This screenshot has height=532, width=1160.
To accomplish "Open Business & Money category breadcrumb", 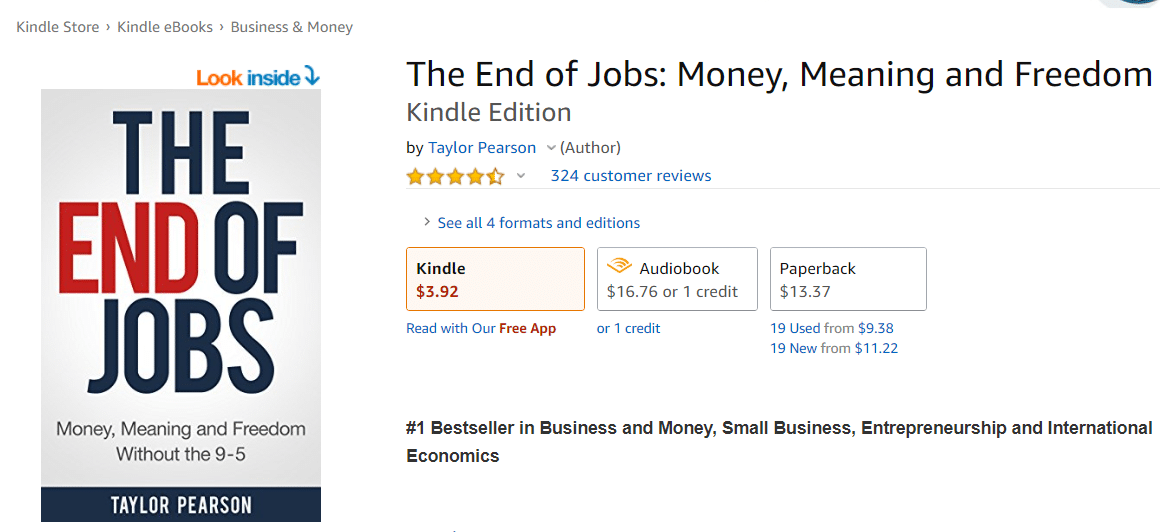I will click(292, 27).
